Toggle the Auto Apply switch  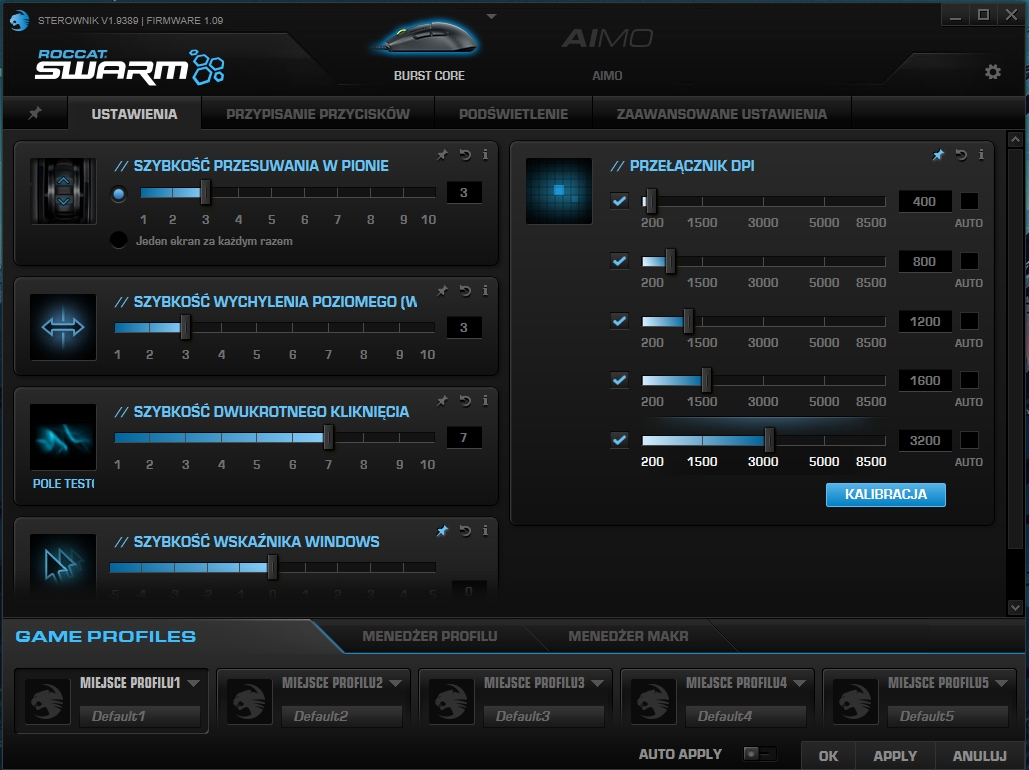(759, 754)
